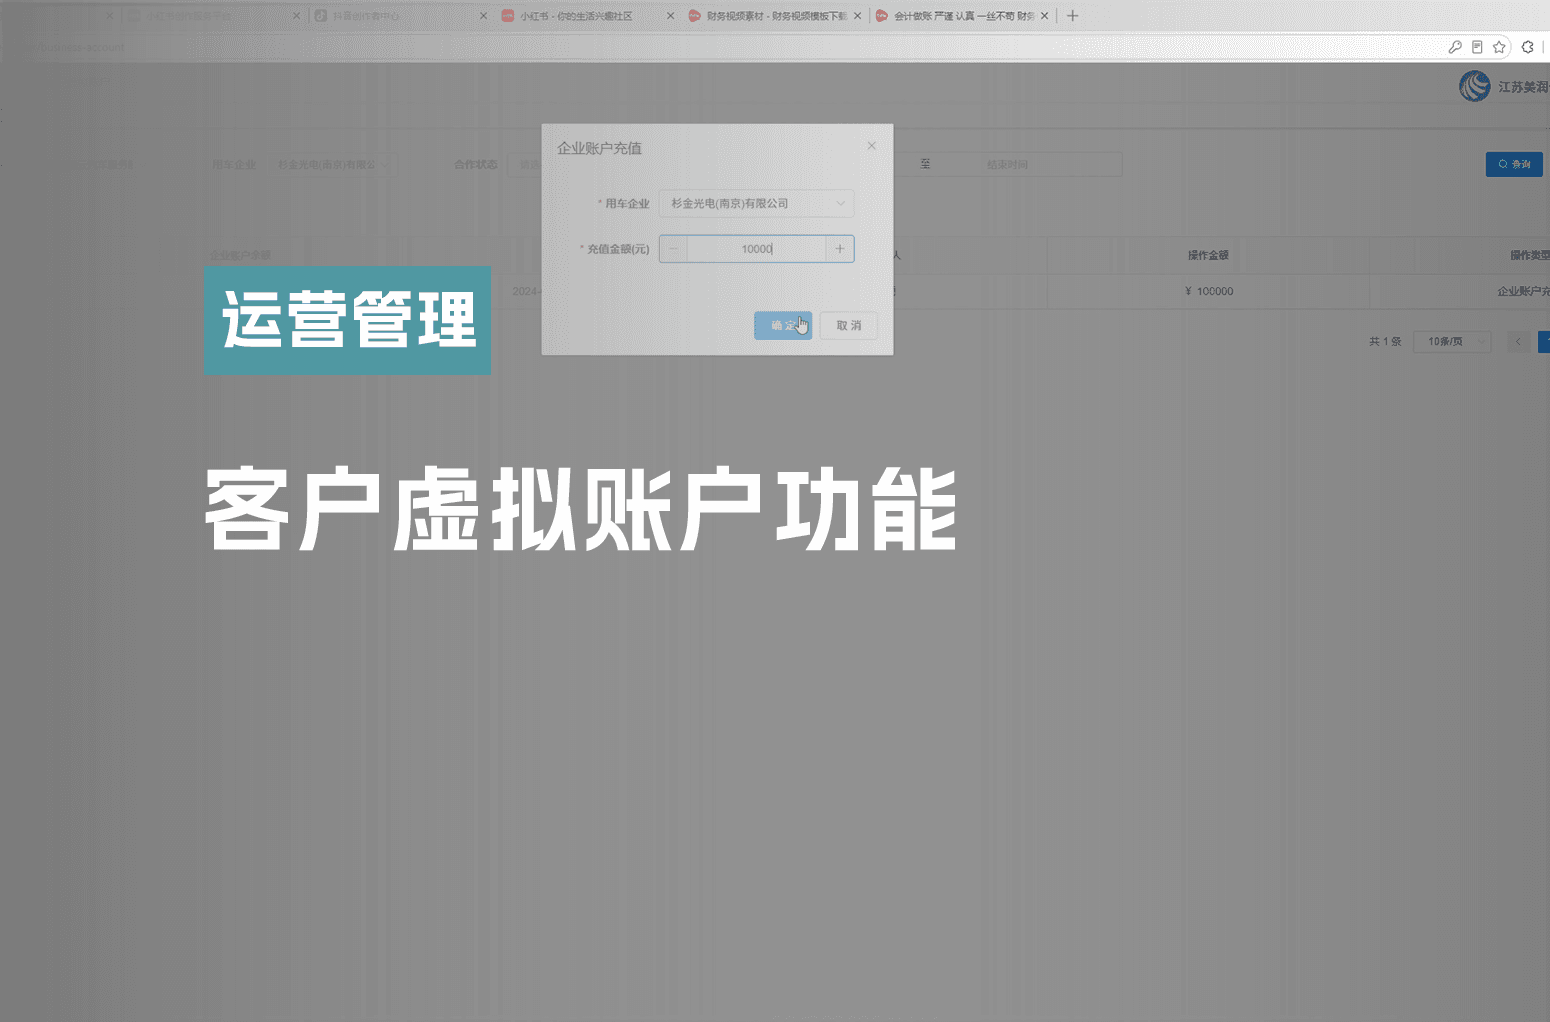1550x1022 pixels.
Task: Toggle reader mode icon in address bar
Action: point(1477,47)
